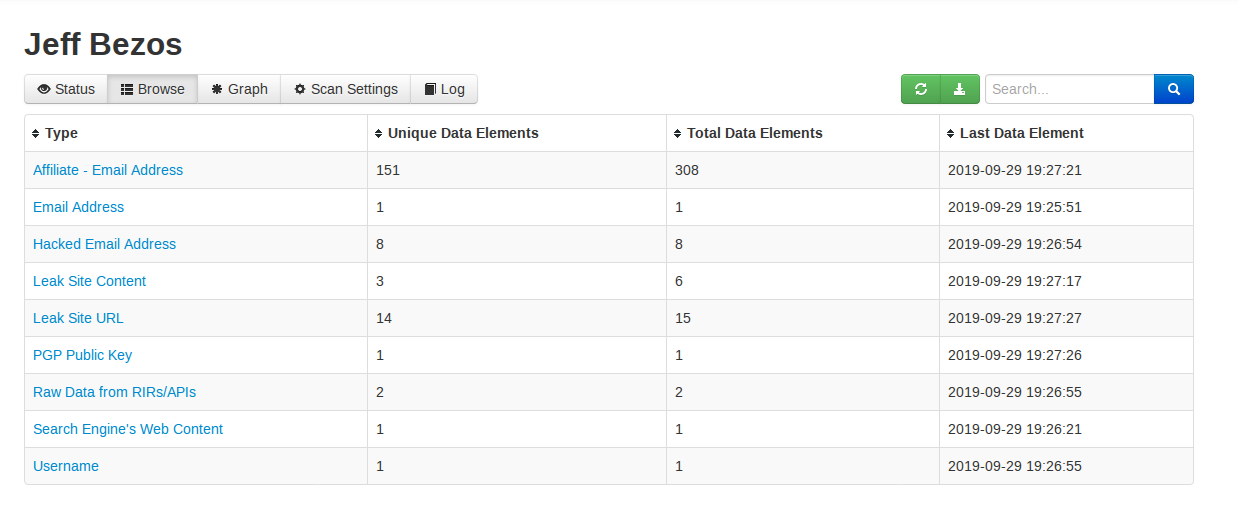1238x520 pixels.
Task: View the Log tab
Action: pos(444,89)
